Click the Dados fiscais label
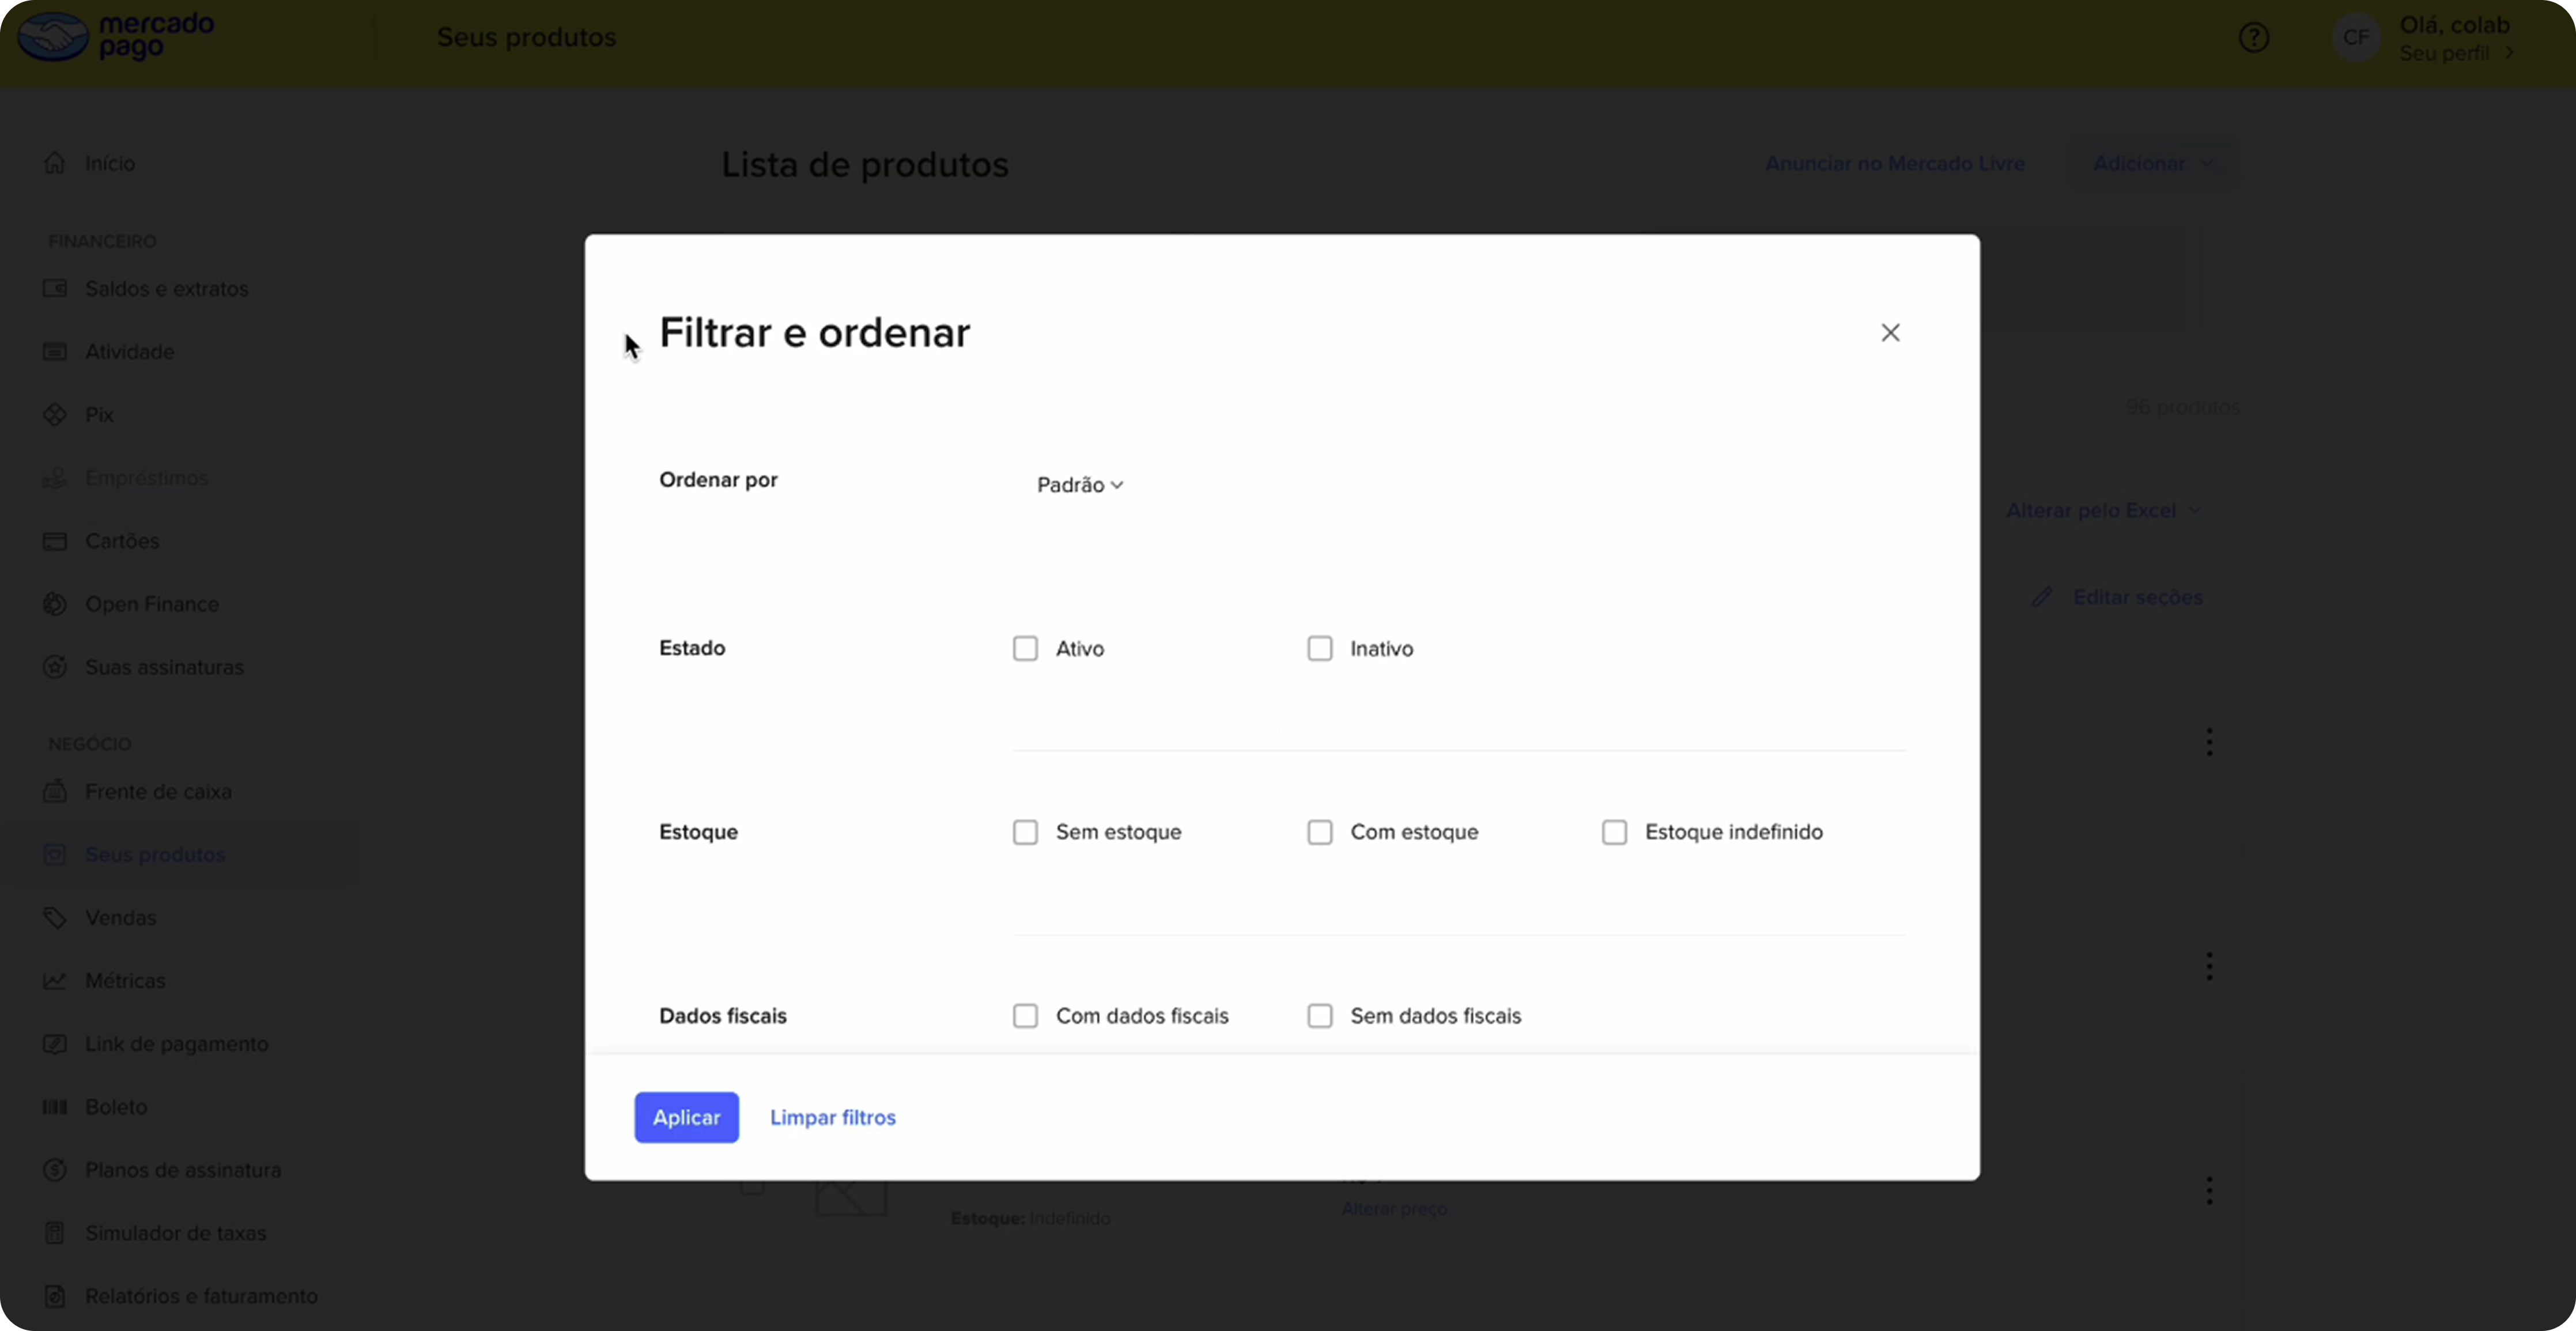Image resolution: width=2576 pixels, height=1331 pixels. coord(723,1016)
